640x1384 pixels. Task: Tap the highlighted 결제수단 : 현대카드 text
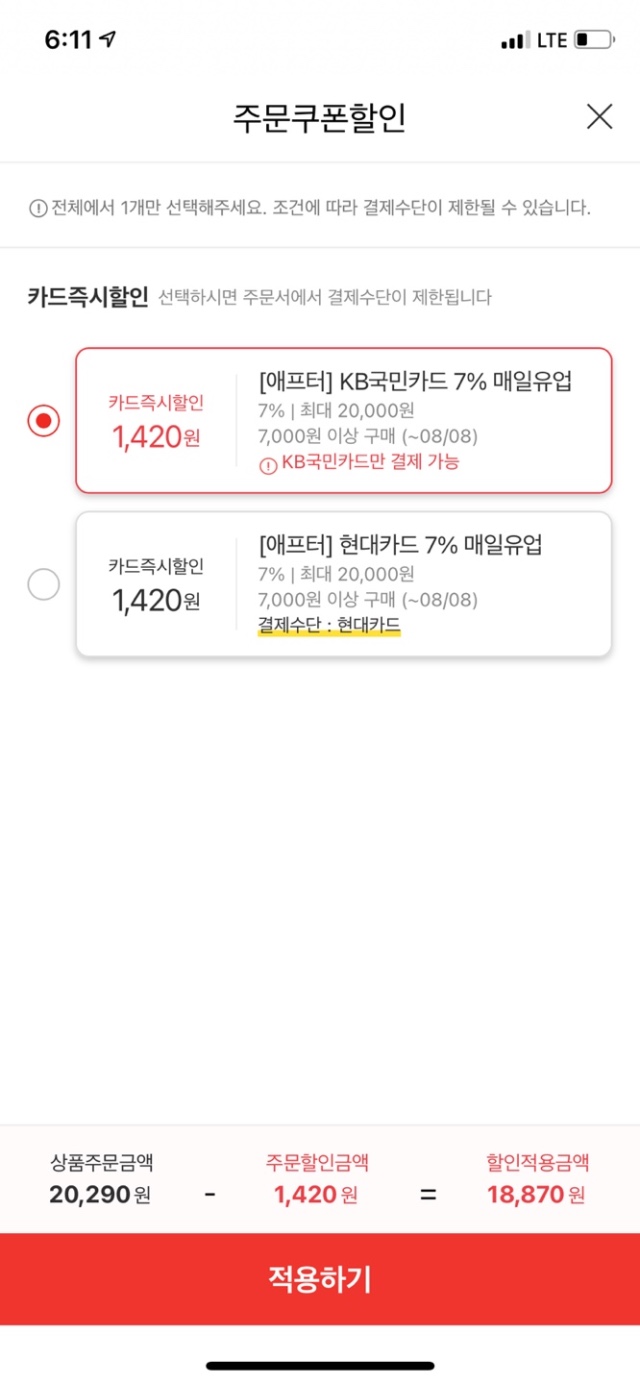pos(329,626)
